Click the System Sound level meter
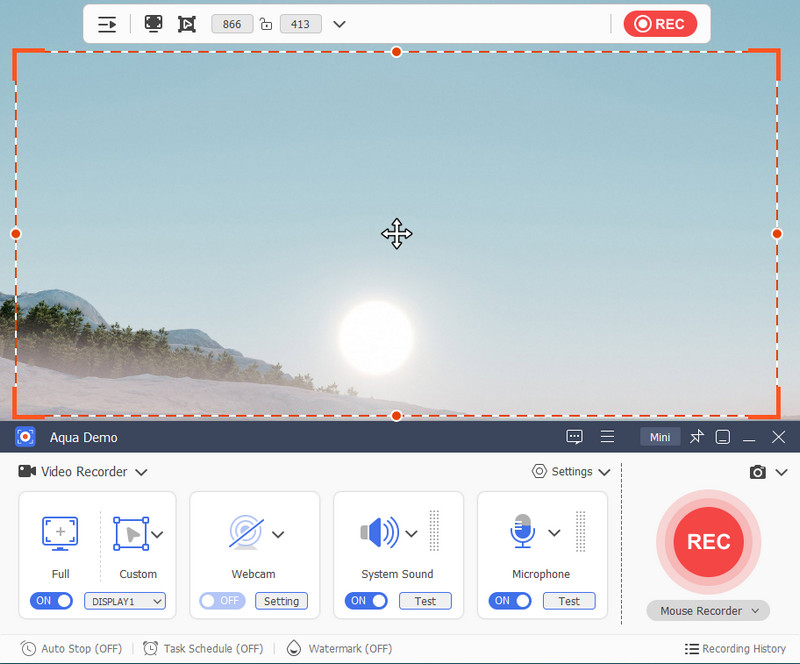800x664 pixels. (434, 531)
